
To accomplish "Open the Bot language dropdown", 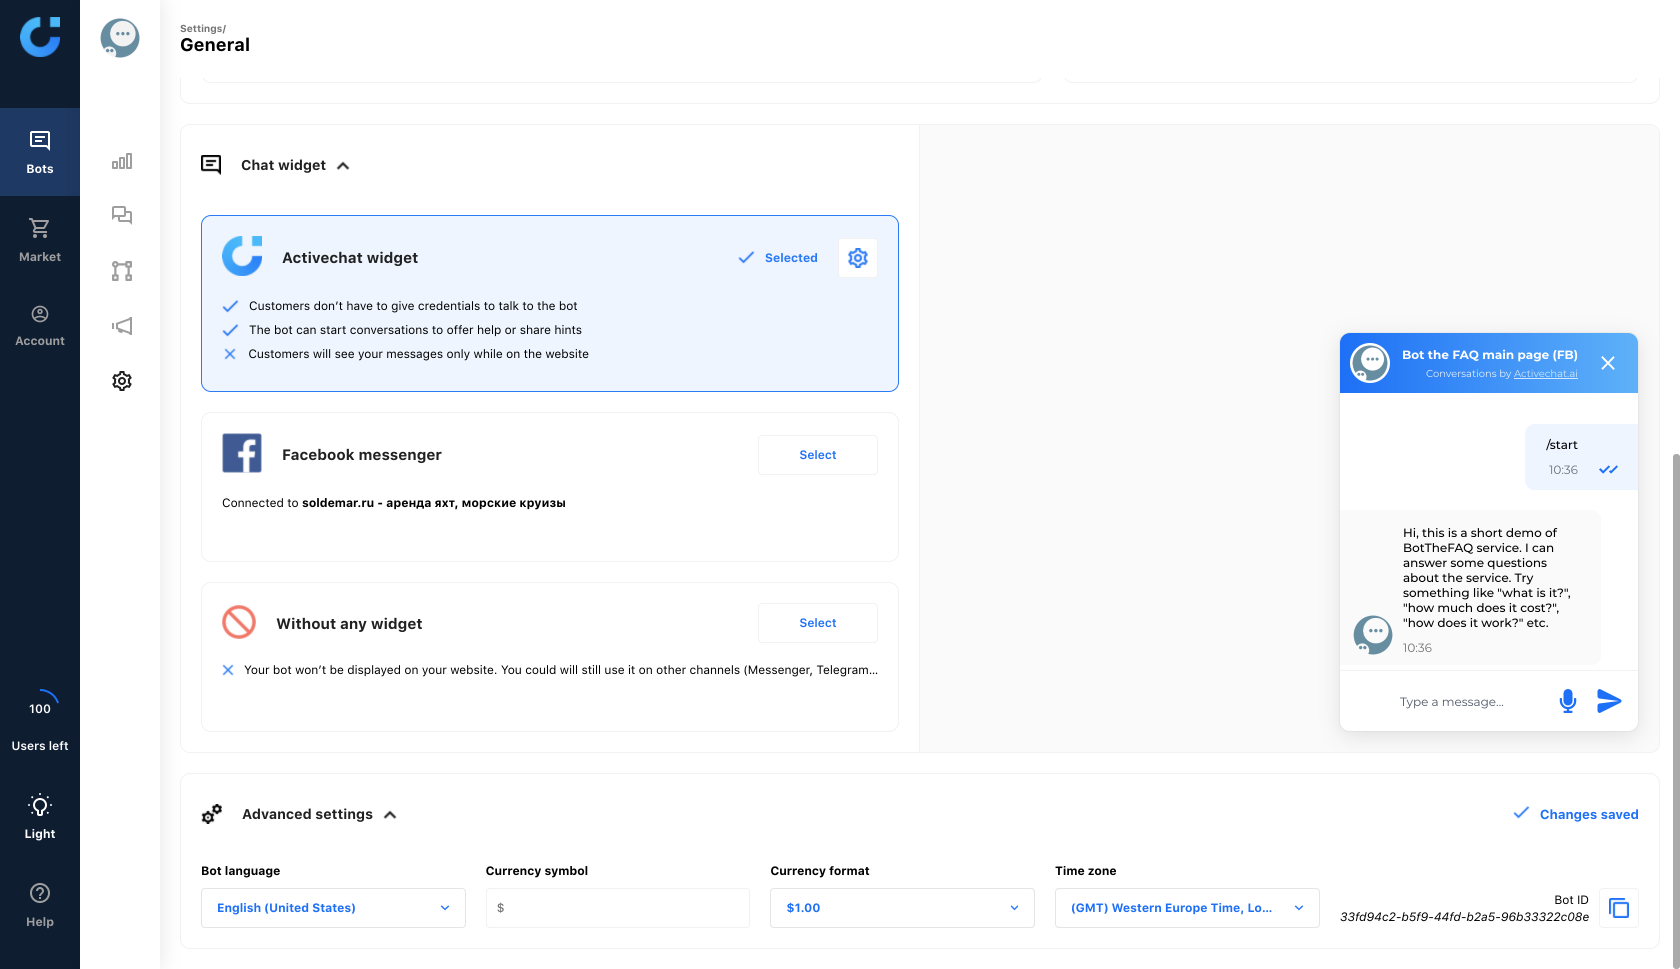I will 333,908.
